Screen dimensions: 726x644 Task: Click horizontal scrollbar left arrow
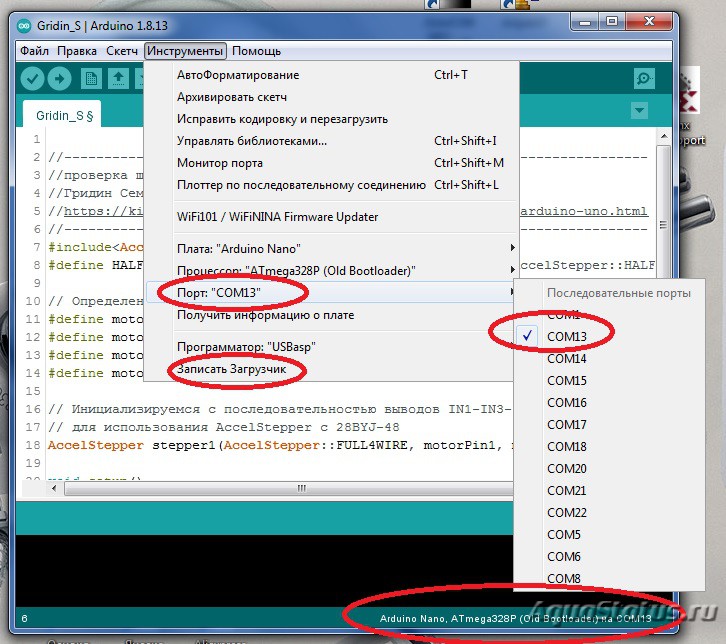pyautogui.click(x=54, y=488)
